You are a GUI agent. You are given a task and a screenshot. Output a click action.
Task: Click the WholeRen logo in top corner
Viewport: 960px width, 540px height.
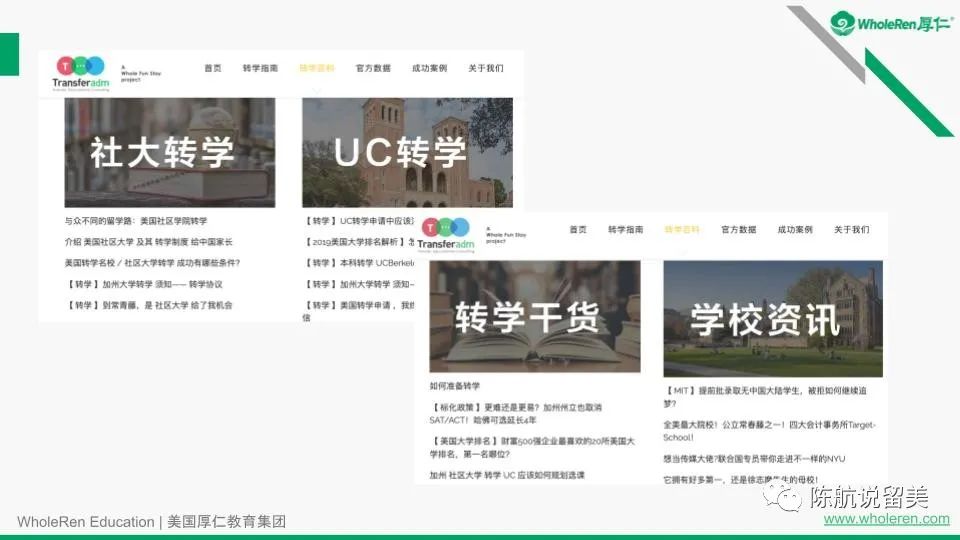[892, 23]
